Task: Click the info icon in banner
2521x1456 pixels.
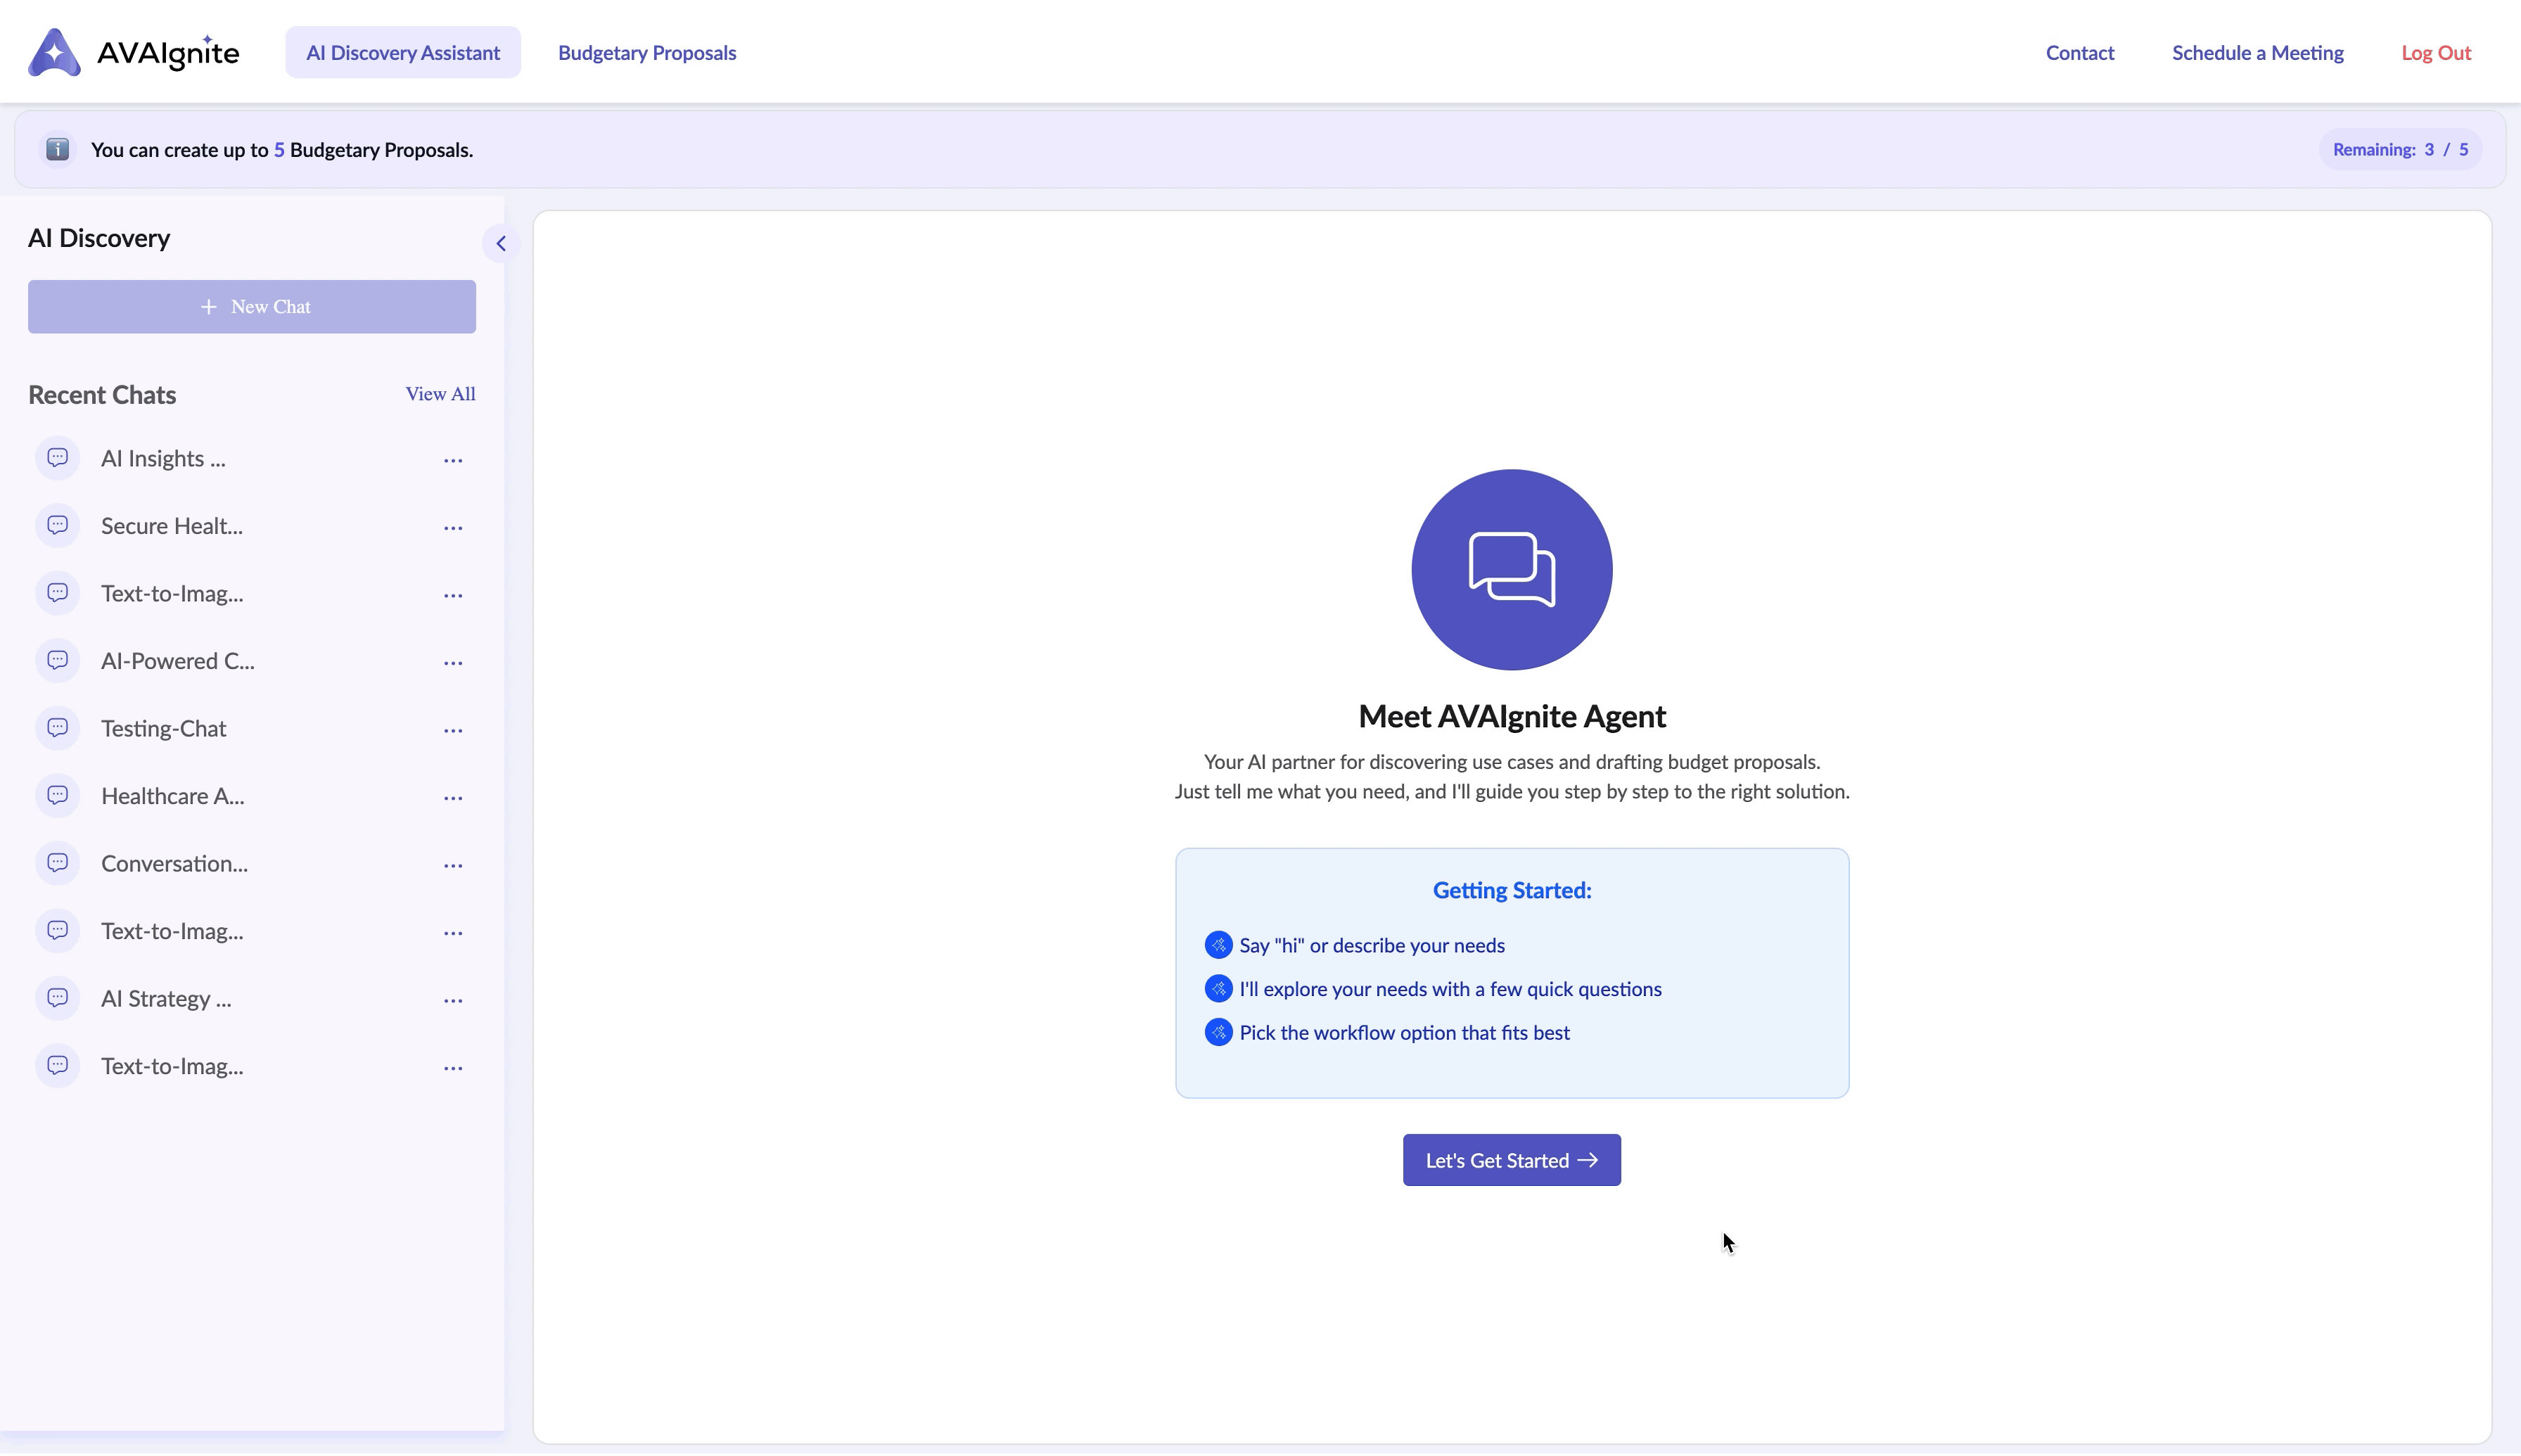Action: point(58,150)
